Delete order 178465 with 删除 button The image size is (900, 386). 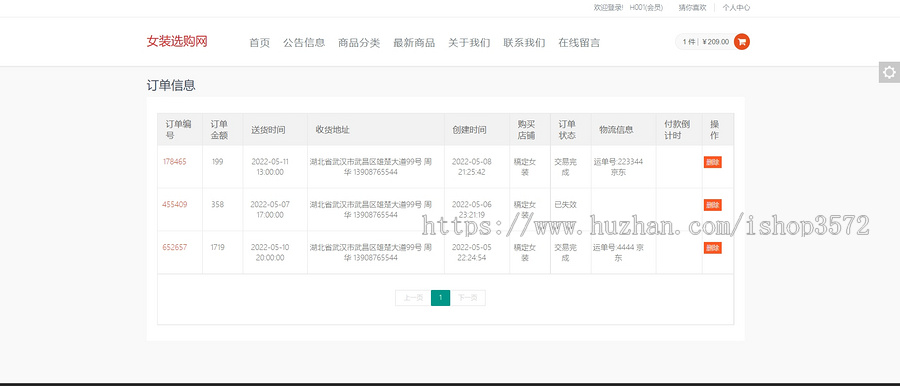pyautogui.click(x=713, y=163)
